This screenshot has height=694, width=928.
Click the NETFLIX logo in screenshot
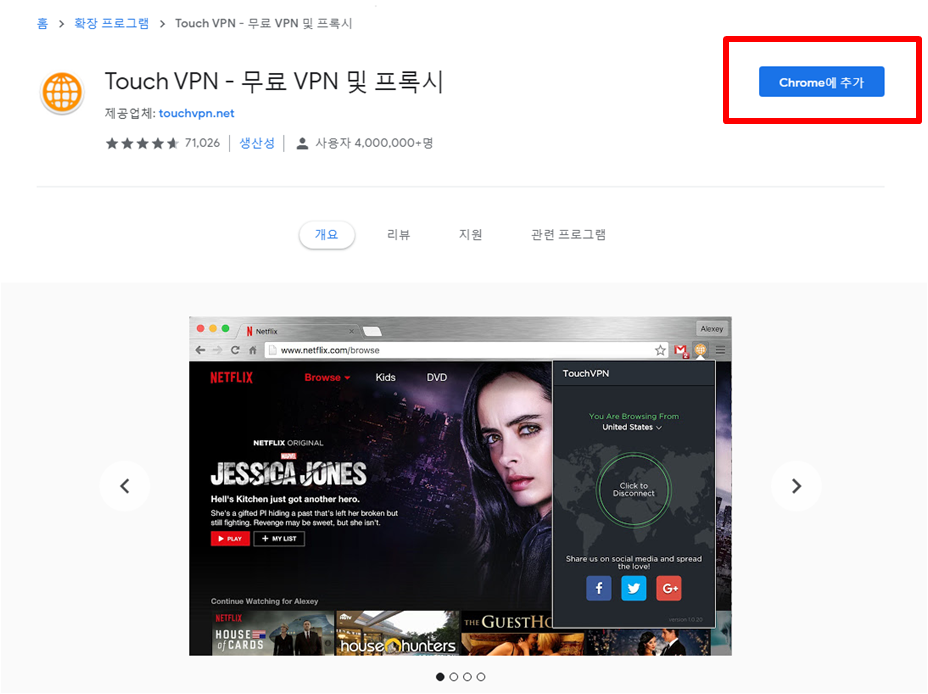pyautogui.click(x=231, y=377)
